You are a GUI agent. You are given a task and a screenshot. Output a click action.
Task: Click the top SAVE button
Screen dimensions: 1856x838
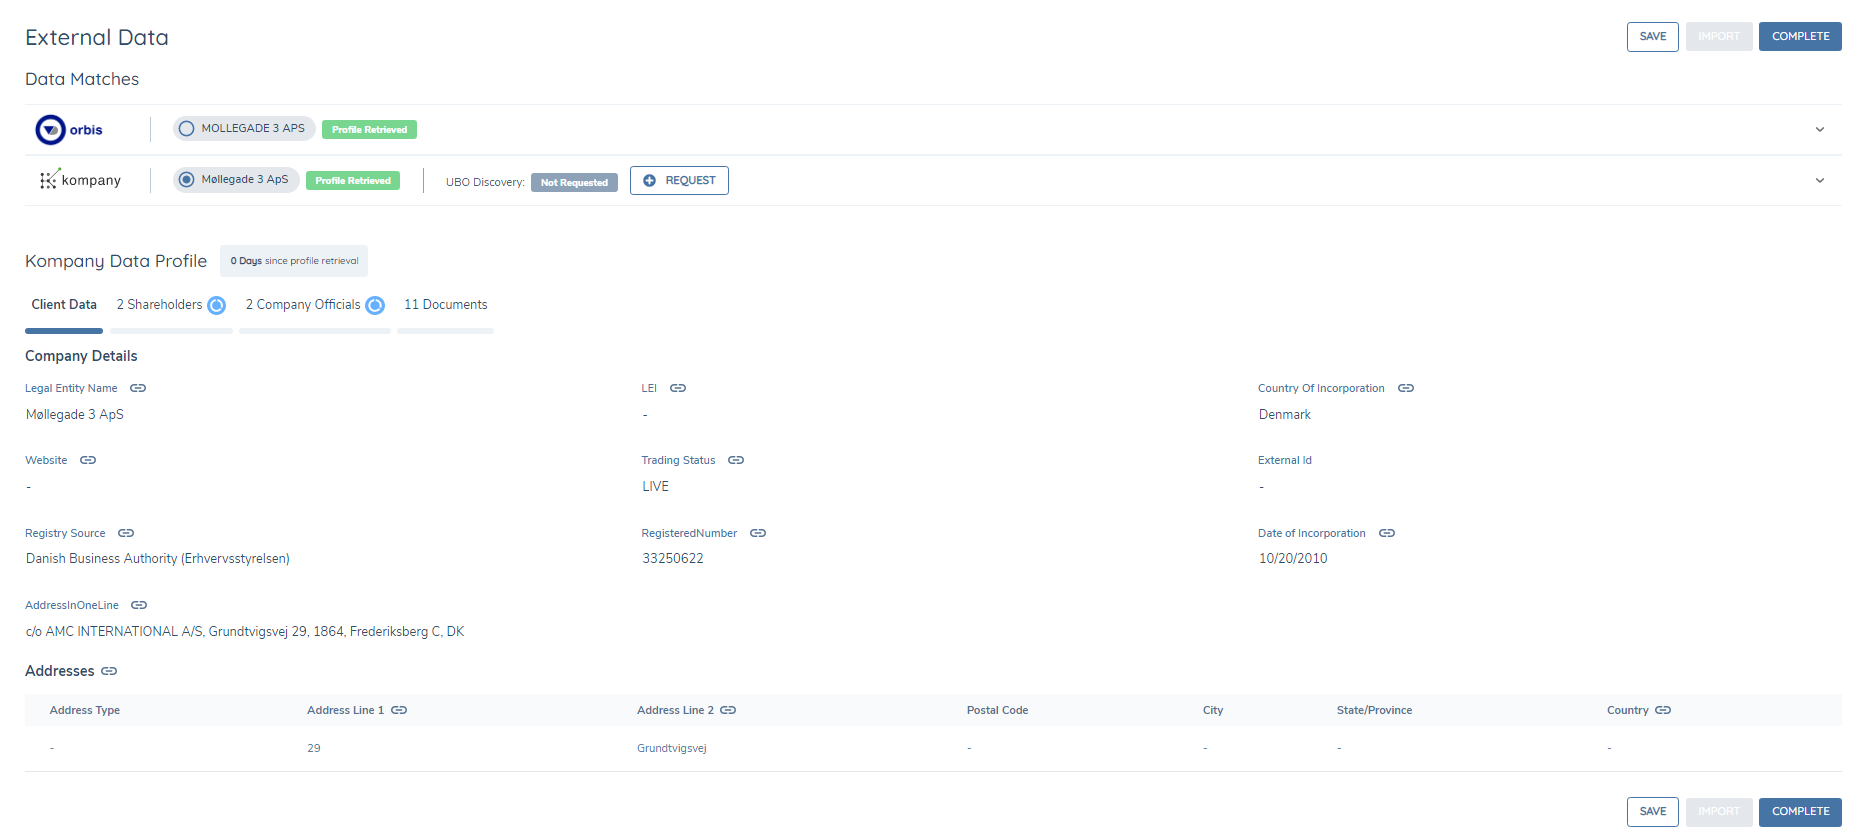coord(1653,37)
